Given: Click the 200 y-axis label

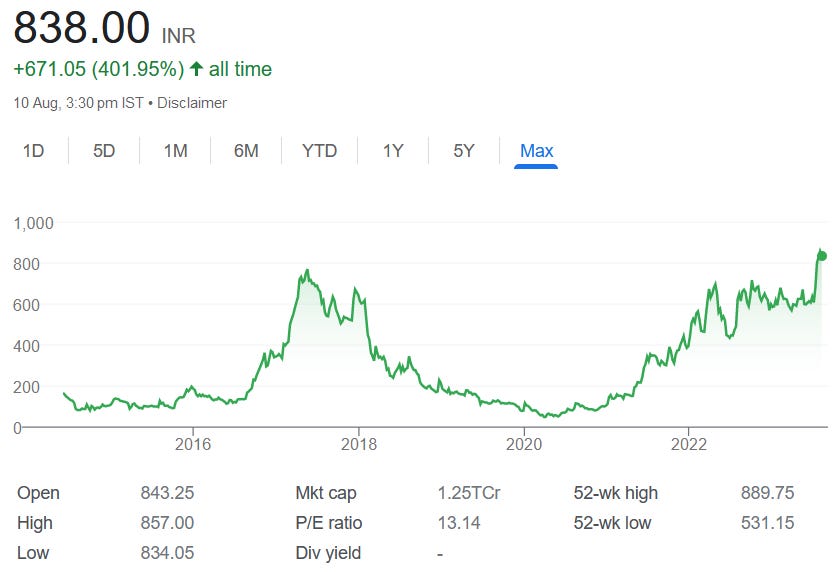Looking at the screenshot, I should point(27,387).
